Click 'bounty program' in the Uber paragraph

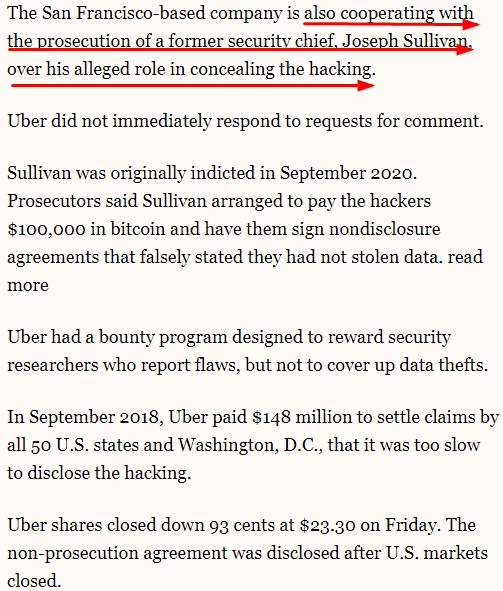tap(163, 337)
